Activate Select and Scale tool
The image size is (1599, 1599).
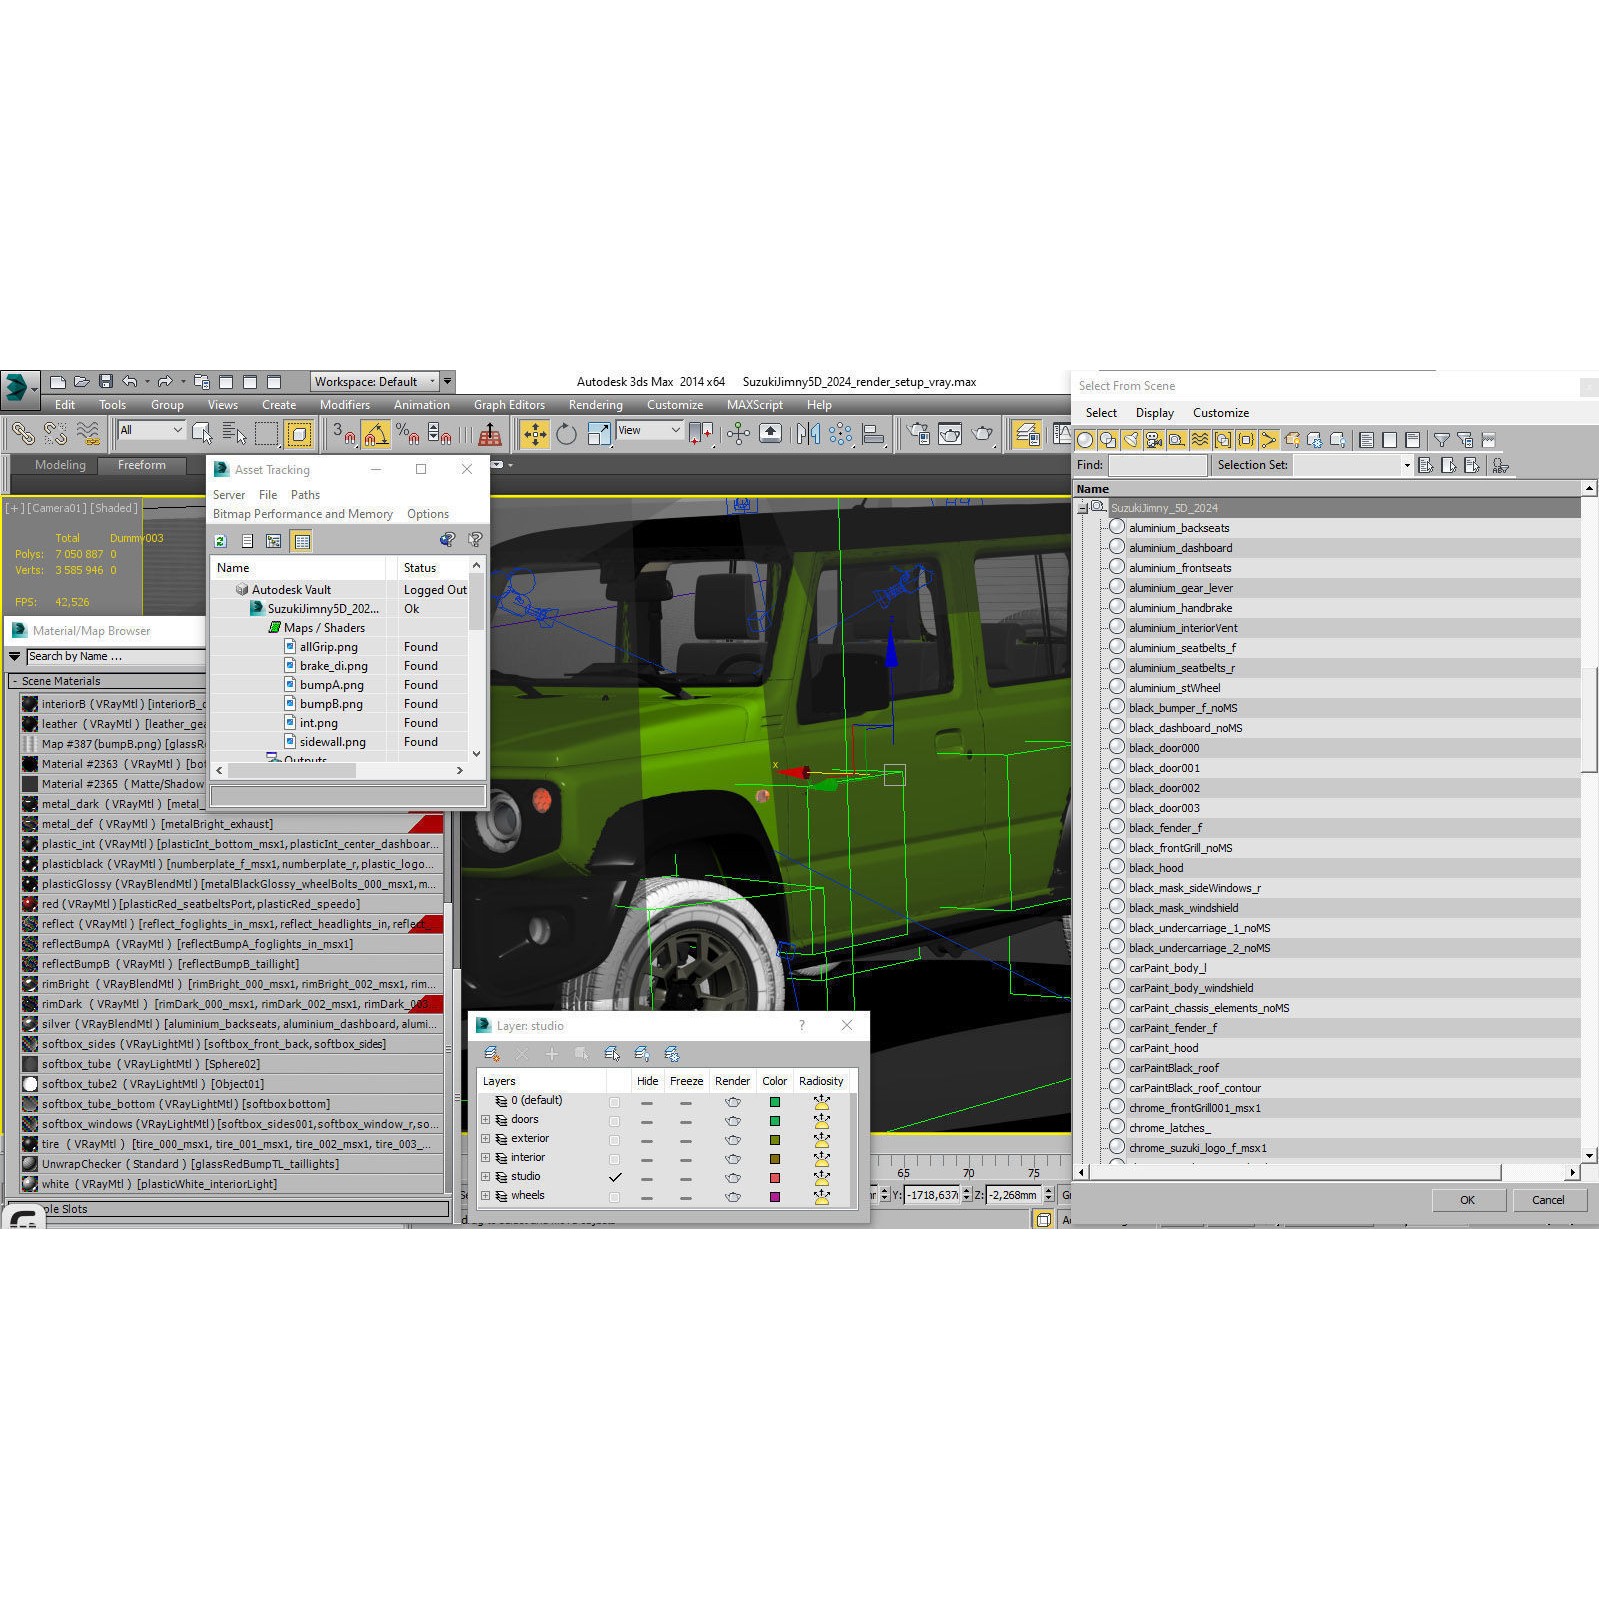[x=599, y=434]
